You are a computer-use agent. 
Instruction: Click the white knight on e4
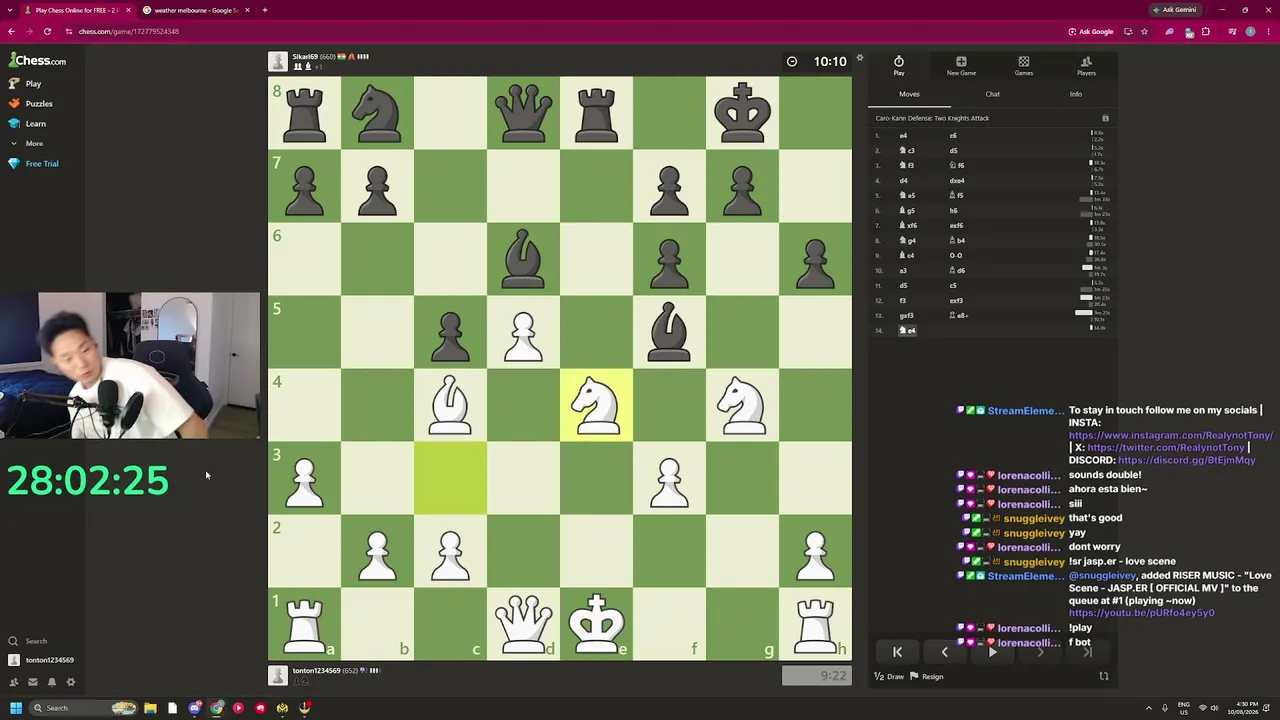pos(596,405)
